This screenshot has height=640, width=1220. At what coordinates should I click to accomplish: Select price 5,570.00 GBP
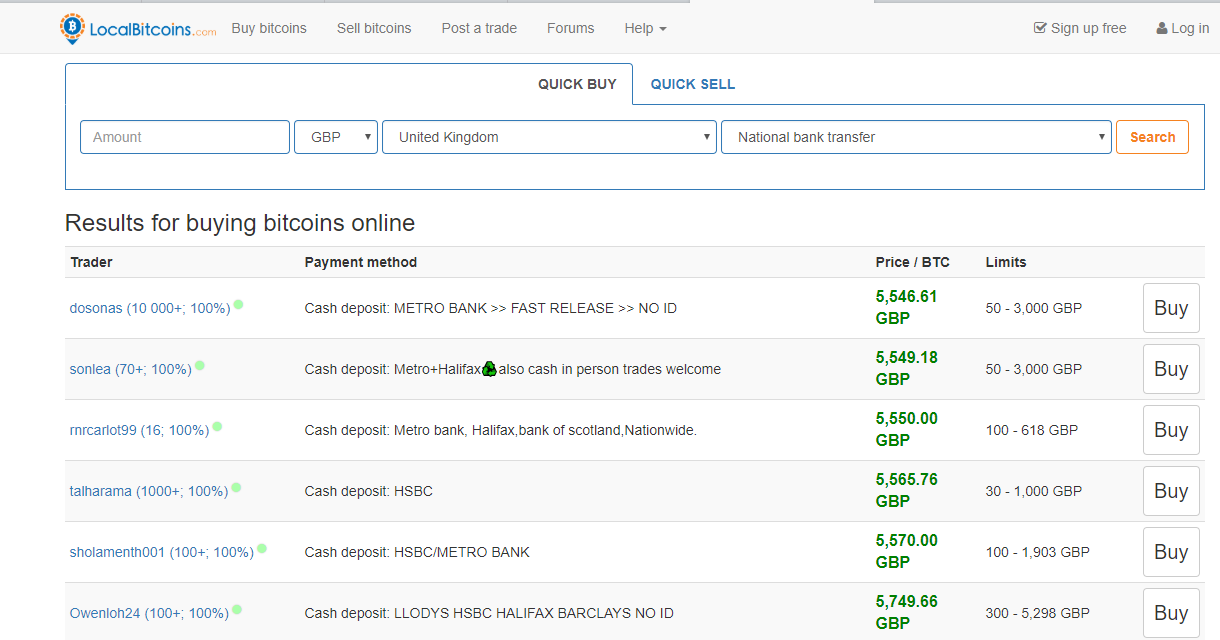click(907, 552)
